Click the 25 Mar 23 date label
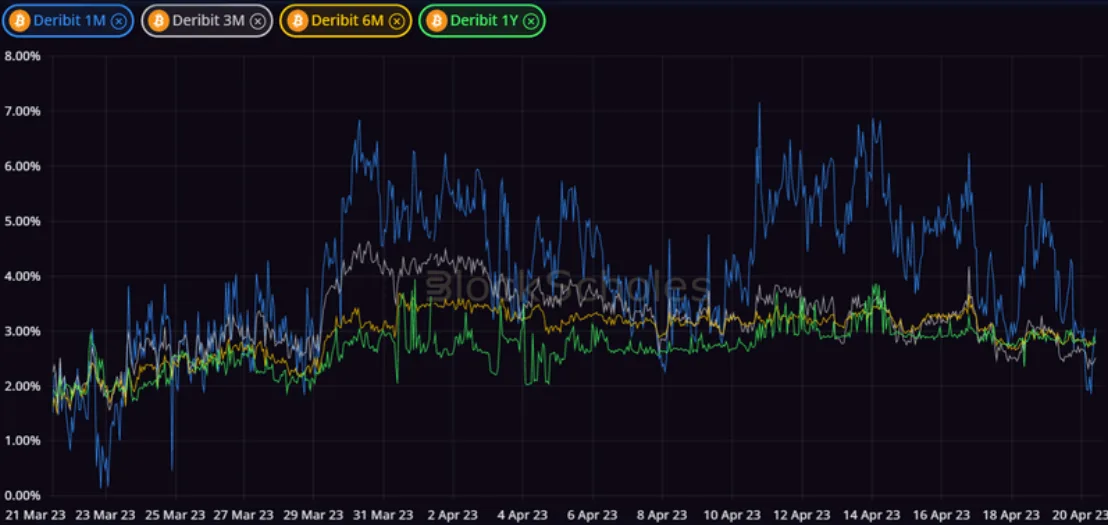This screenshot has width=1108, height=525. [175, 514]
